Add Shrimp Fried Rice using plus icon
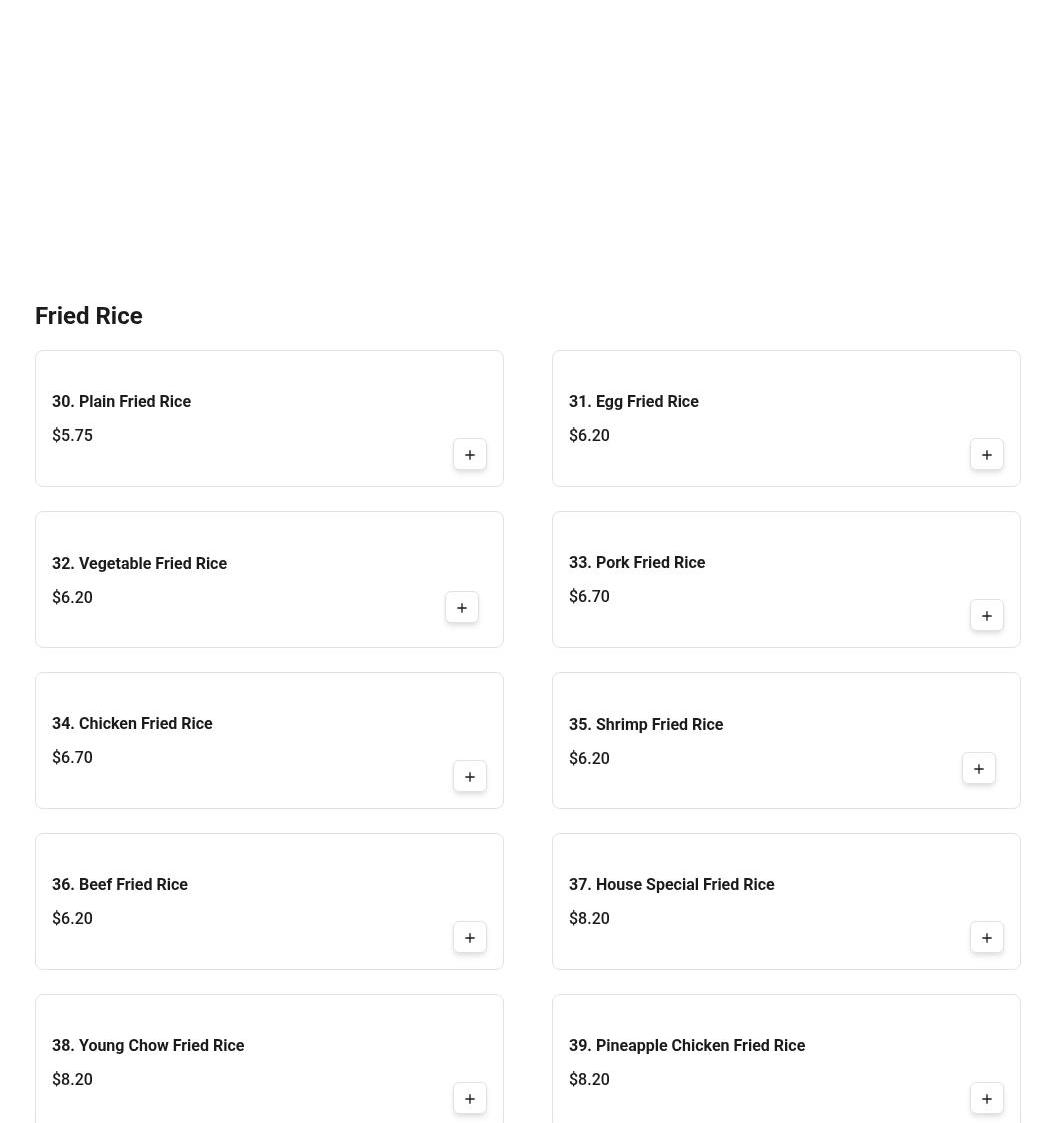 coord(978,769)
